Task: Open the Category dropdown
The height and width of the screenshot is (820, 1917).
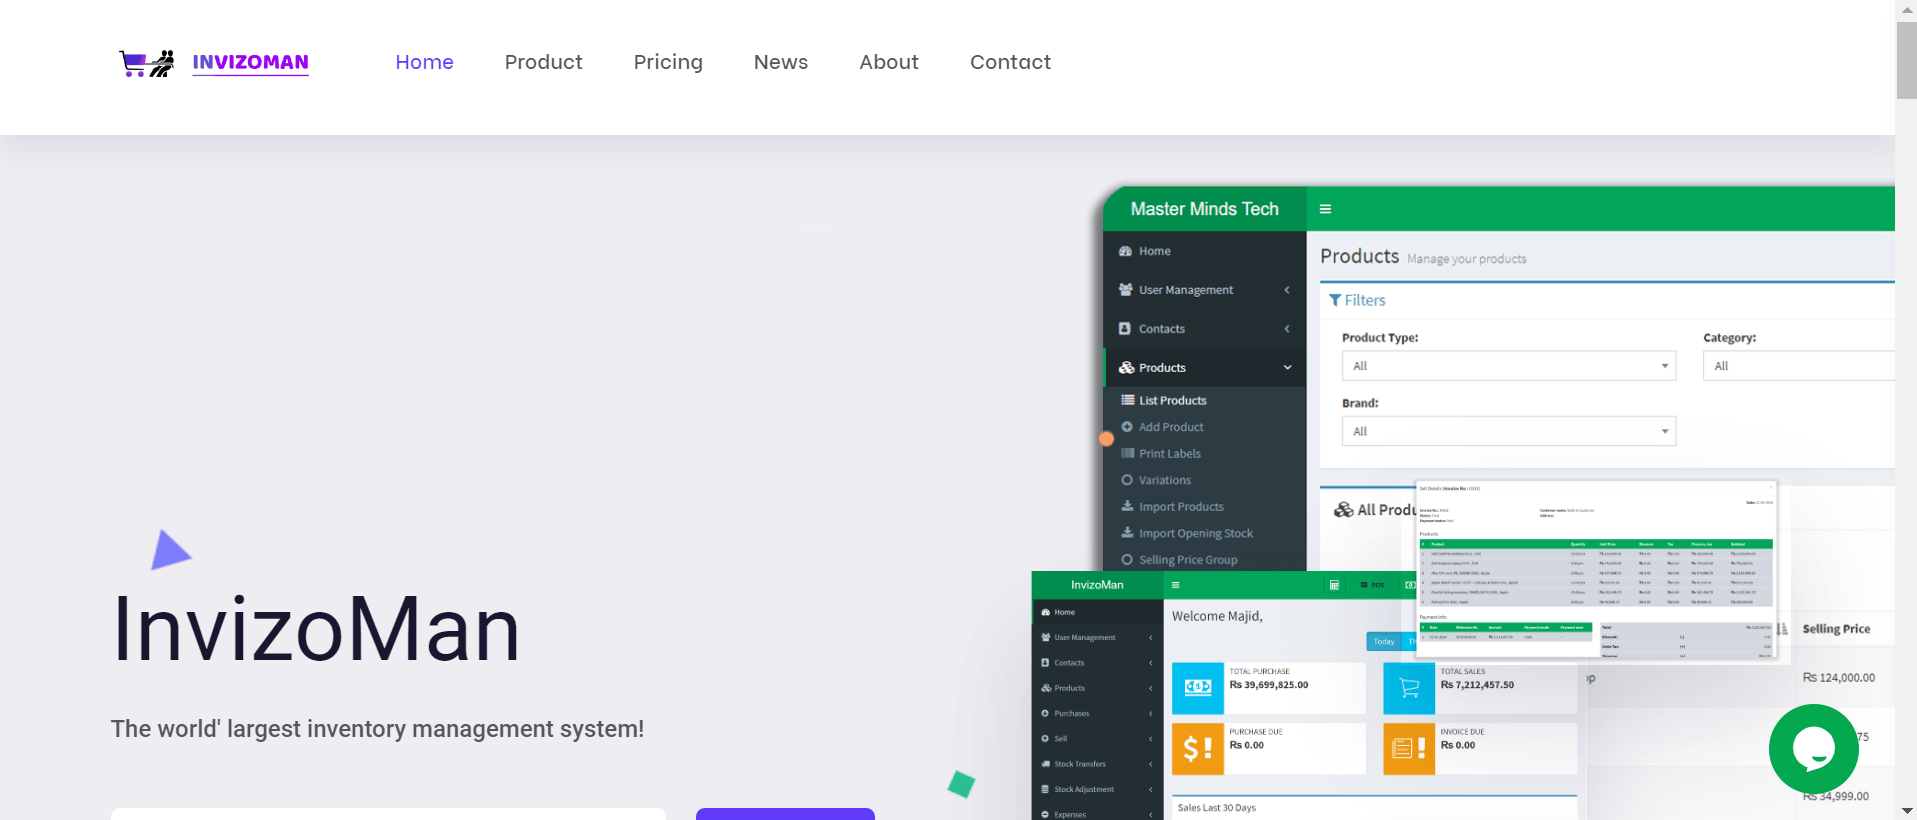Action: tap(1798, 366)
